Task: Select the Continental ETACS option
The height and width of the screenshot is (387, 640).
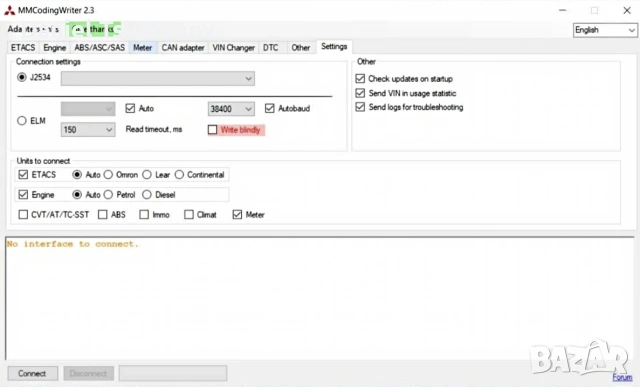Action: coord(179,175)
